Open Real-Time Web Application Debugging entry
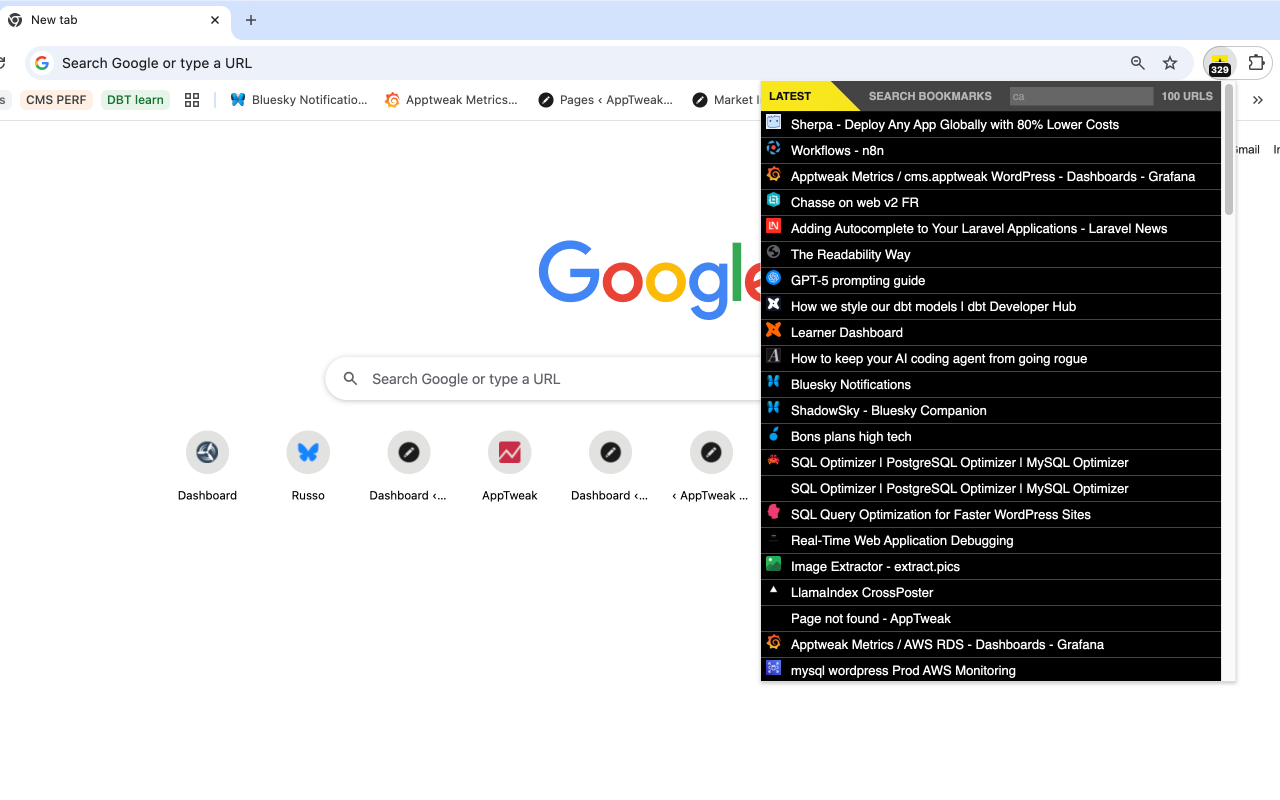1280x800 pixels. tap(991, 540)
